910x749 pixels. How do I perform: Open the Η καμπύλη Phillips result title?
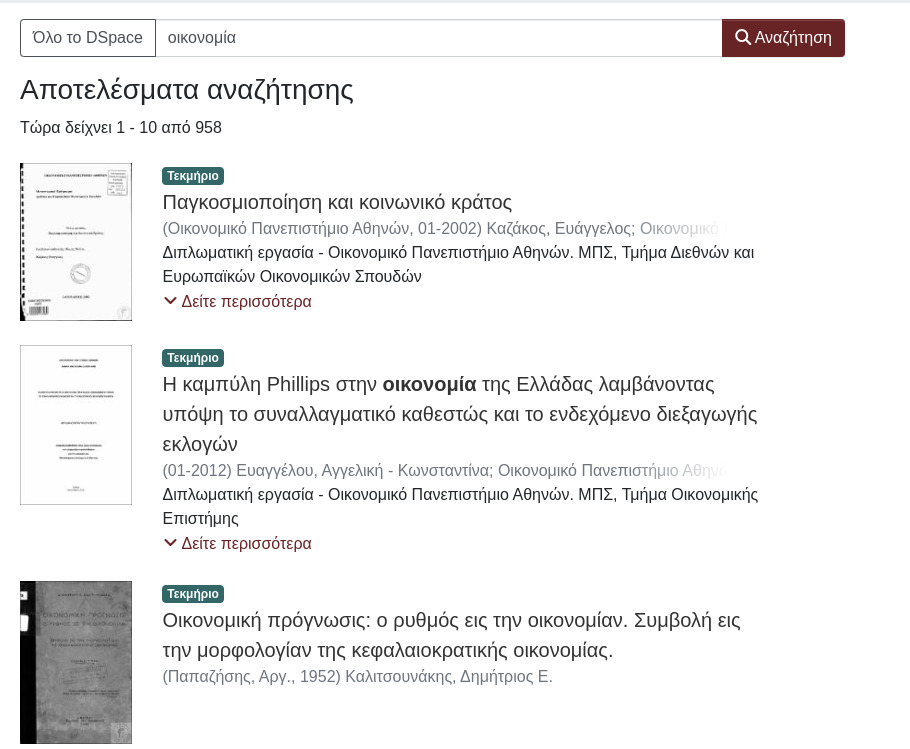[x=460, y=414]
